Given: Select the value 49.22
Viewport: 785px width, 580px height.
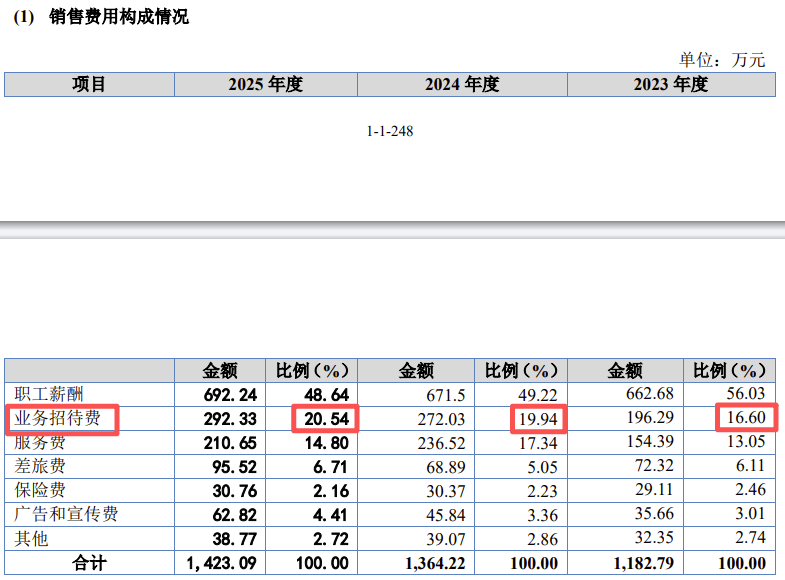Looking at the screenshot, I should 538,395.
